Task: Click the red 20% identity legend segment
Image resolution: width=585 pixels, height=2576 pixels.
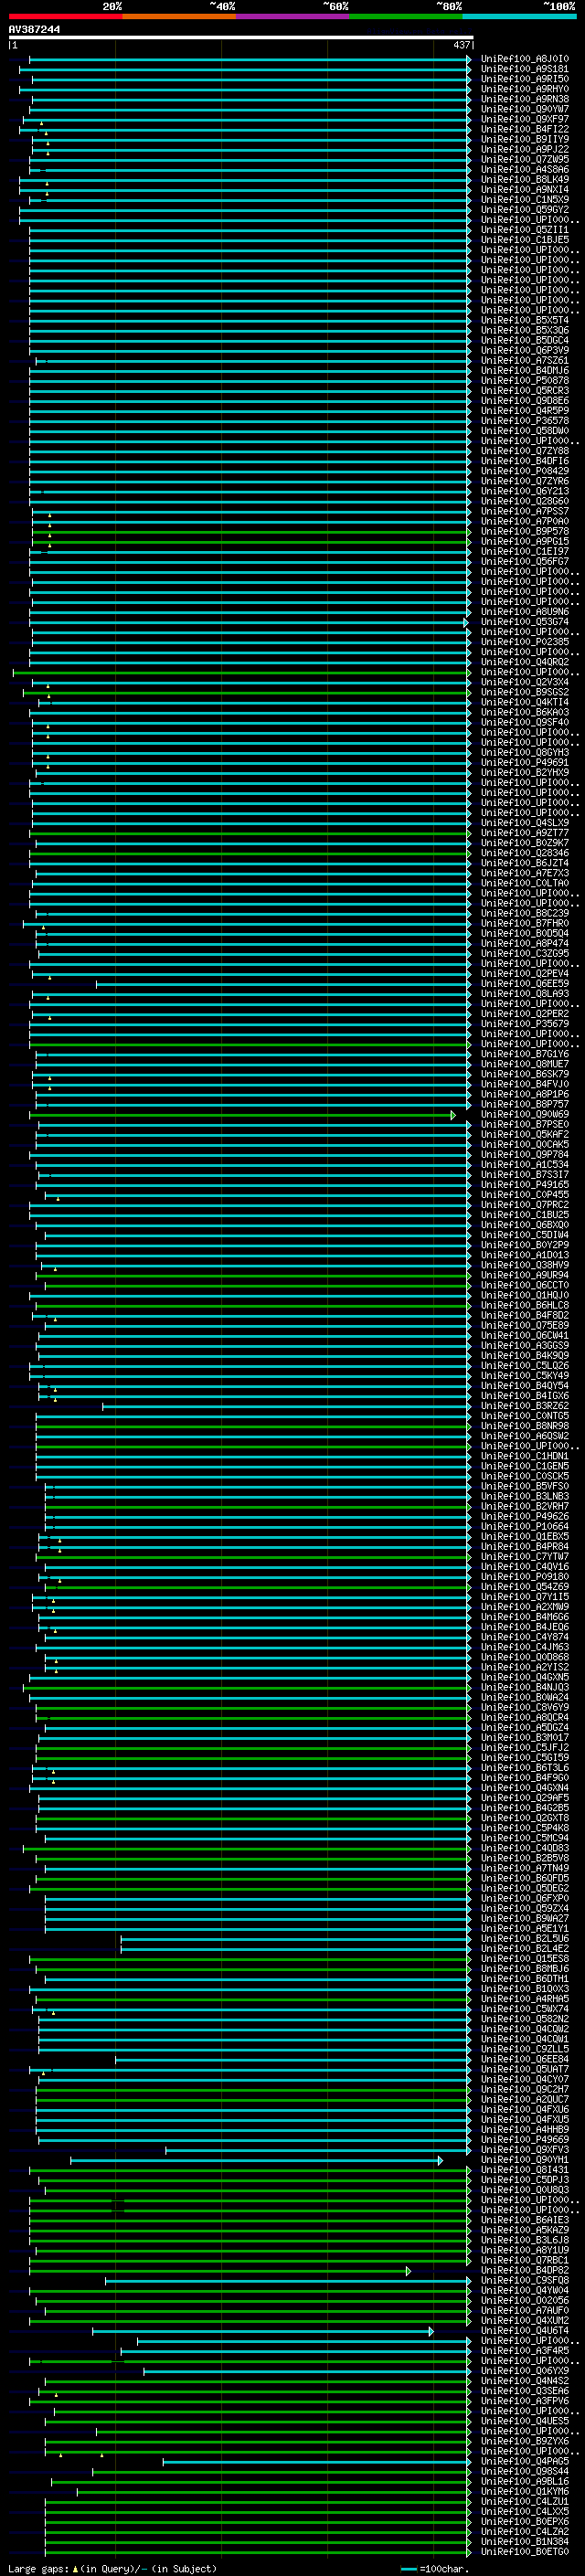Action: (x=65, y=16)
